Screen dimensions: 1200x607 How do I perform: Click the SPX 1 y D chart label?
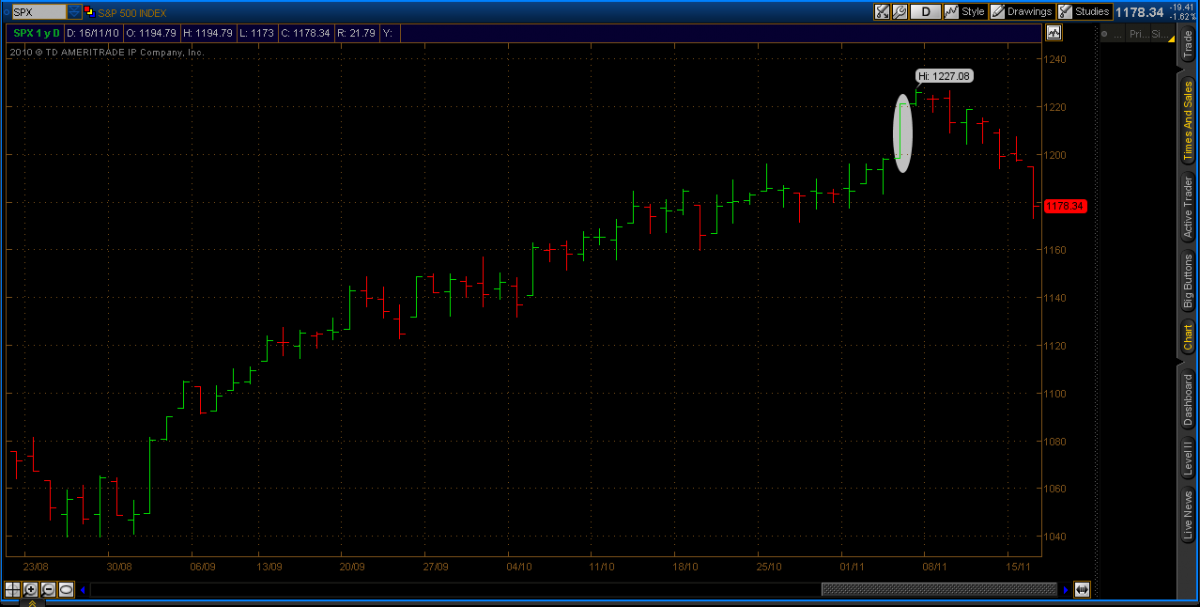pyautogui.click(x=36, y=33)
